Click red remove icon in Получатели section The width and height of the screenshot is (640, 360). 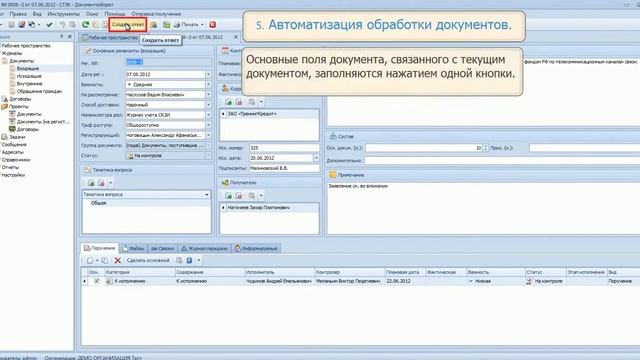point(239,196)
